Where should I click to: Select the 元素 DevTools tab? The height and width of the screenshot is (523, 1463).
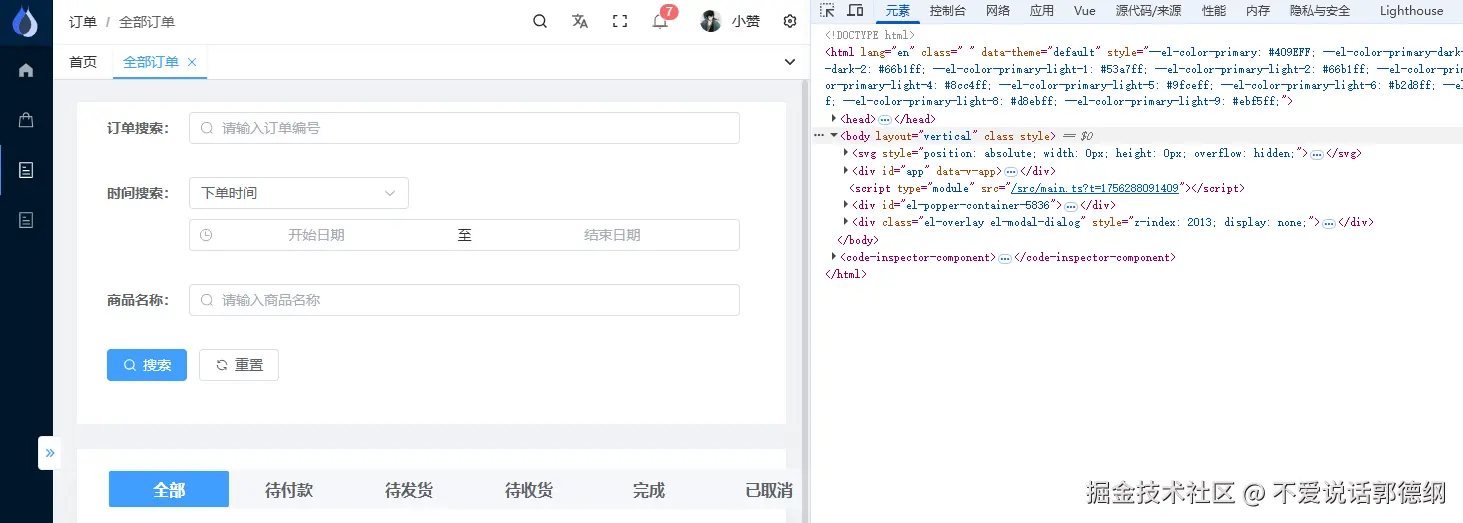(898, 11)
